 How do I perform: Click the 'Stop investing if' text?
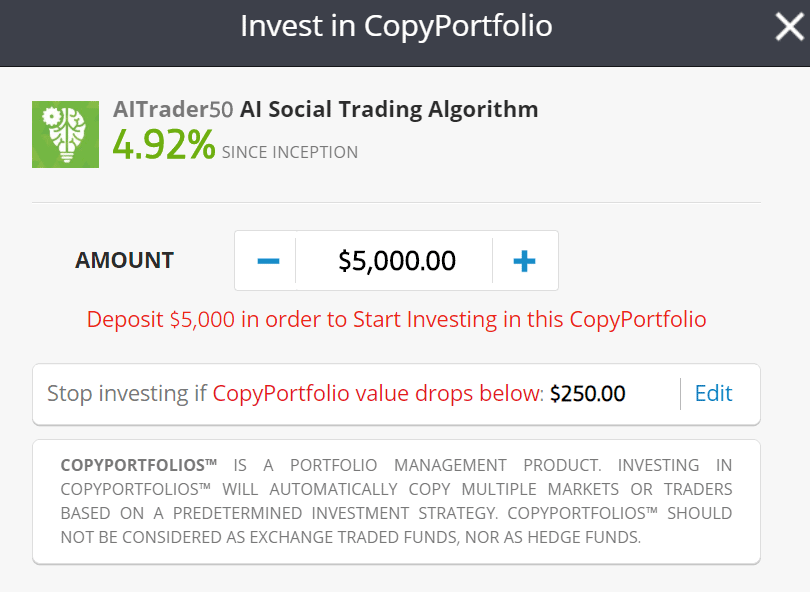pyautogui.click(x=127, y=394)
